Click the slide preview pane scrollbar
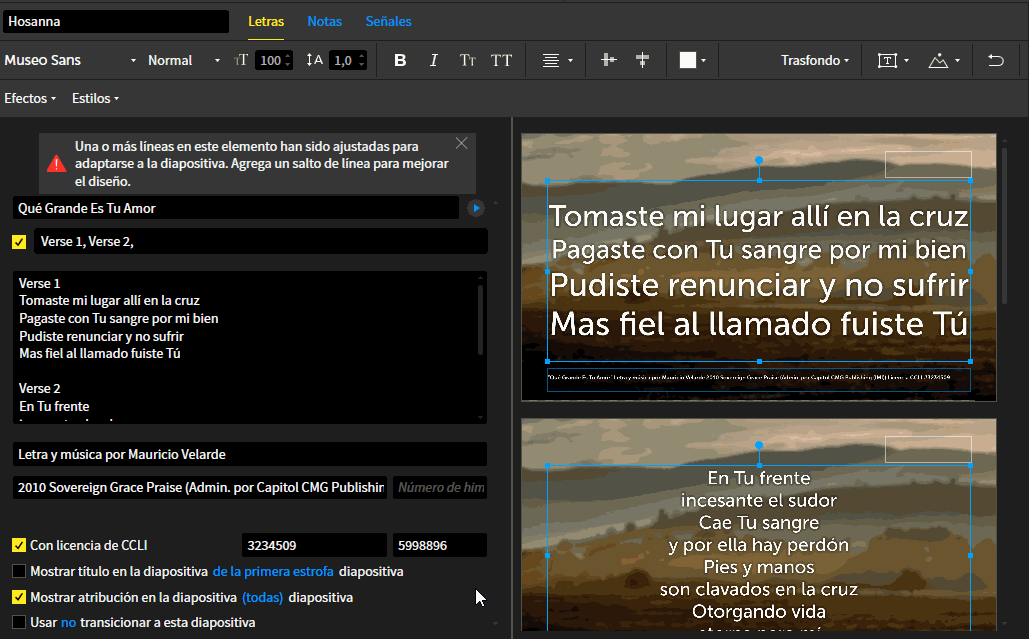 click(1004, 226)
